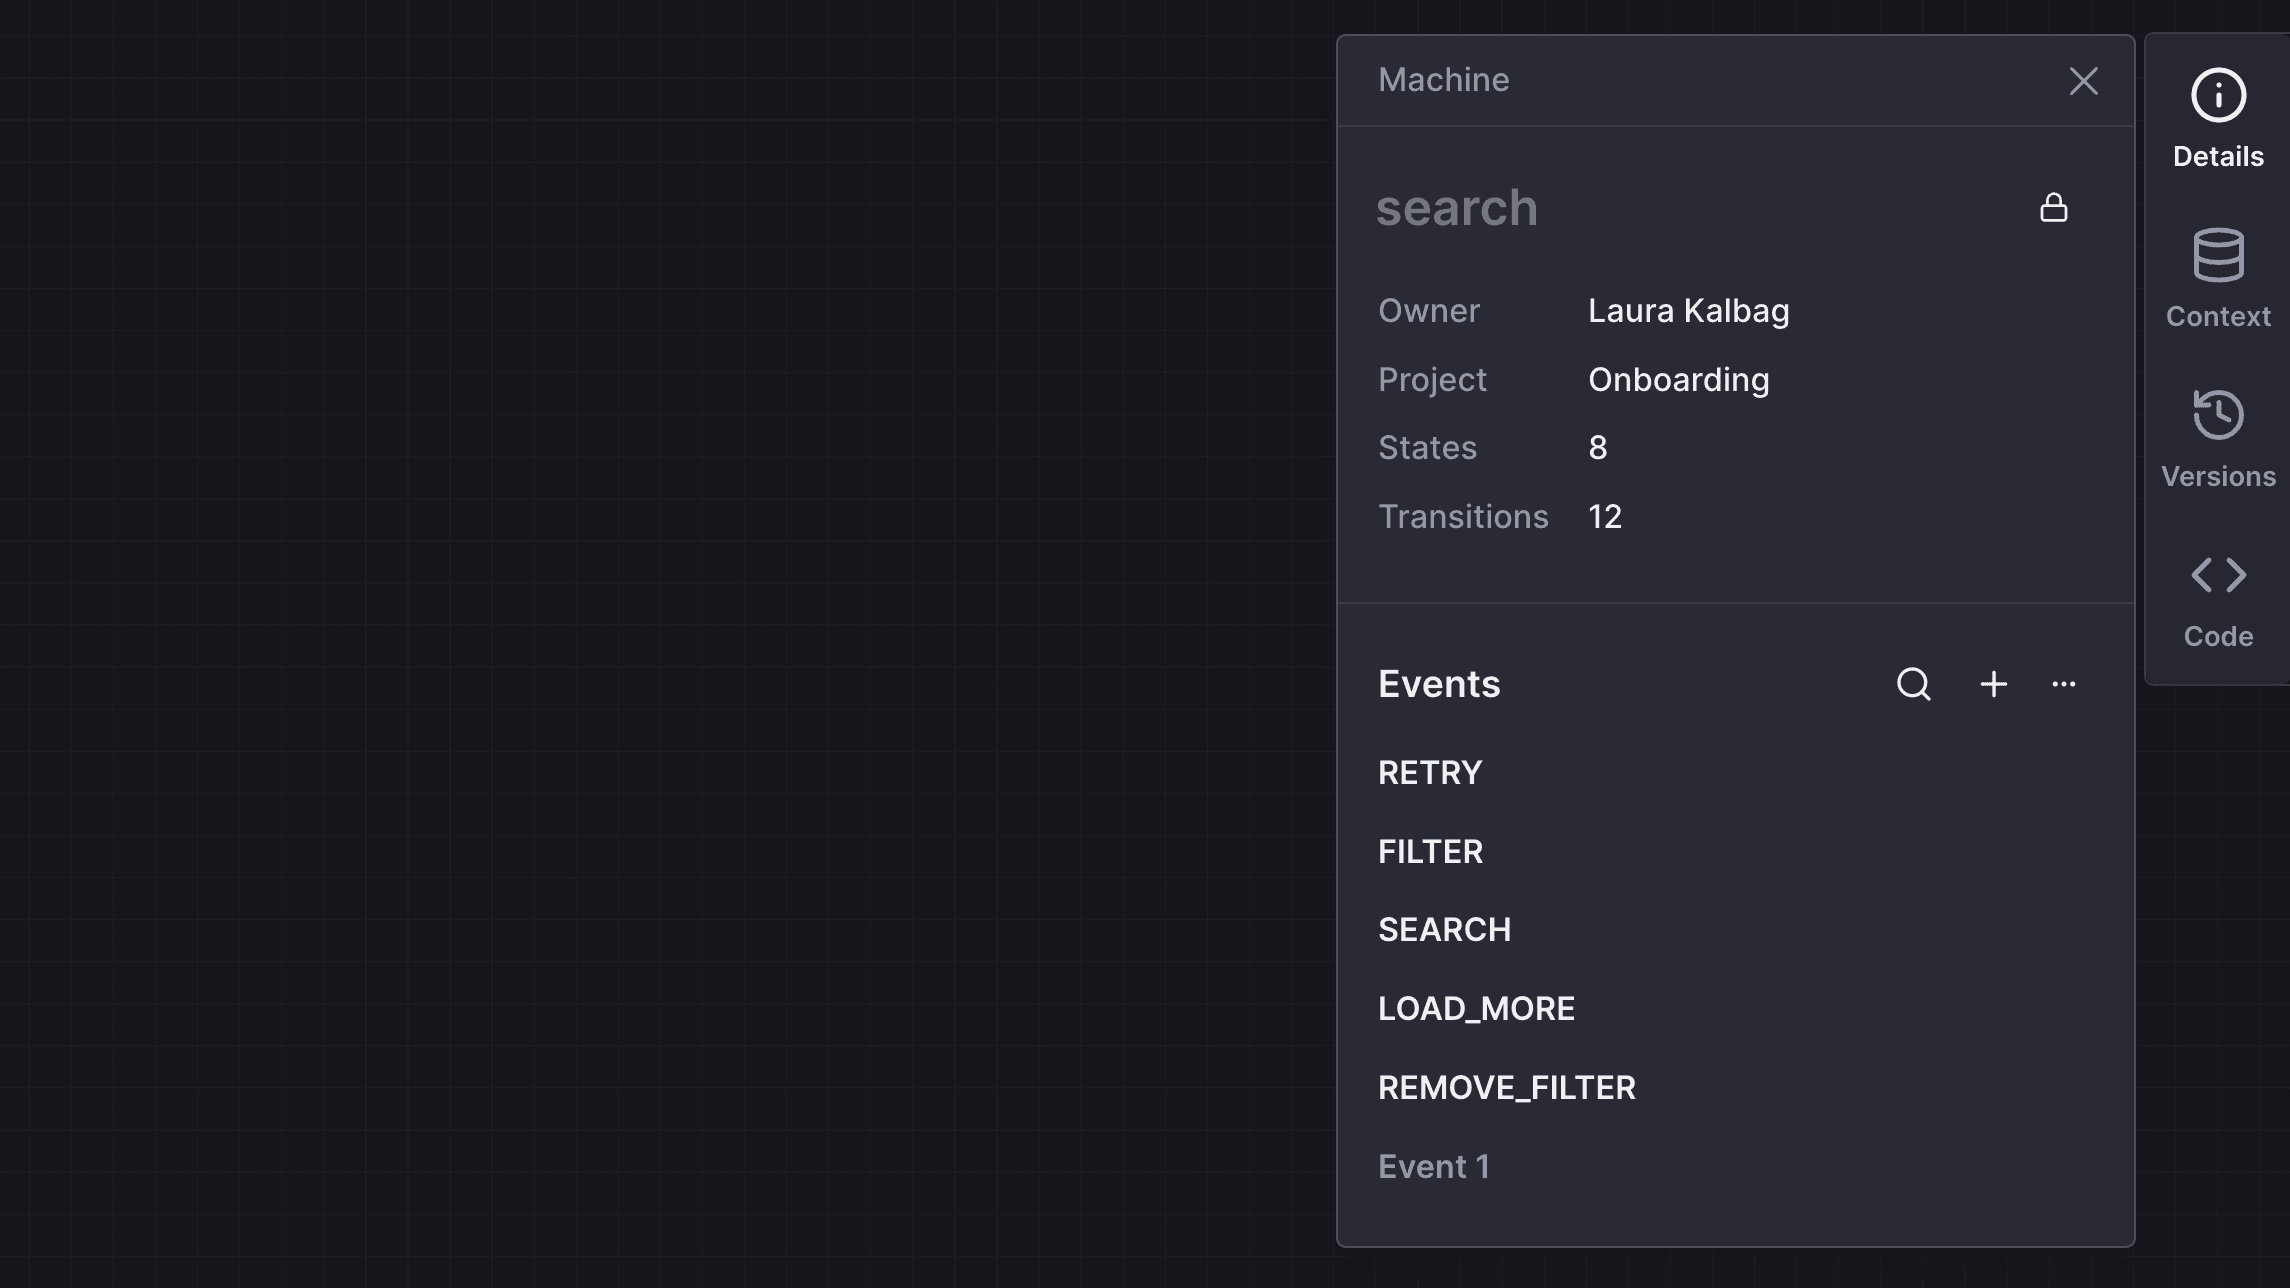Select the RETRY event
The height and width of the screenshot is (1288, 2290).
coord(1430,772)
